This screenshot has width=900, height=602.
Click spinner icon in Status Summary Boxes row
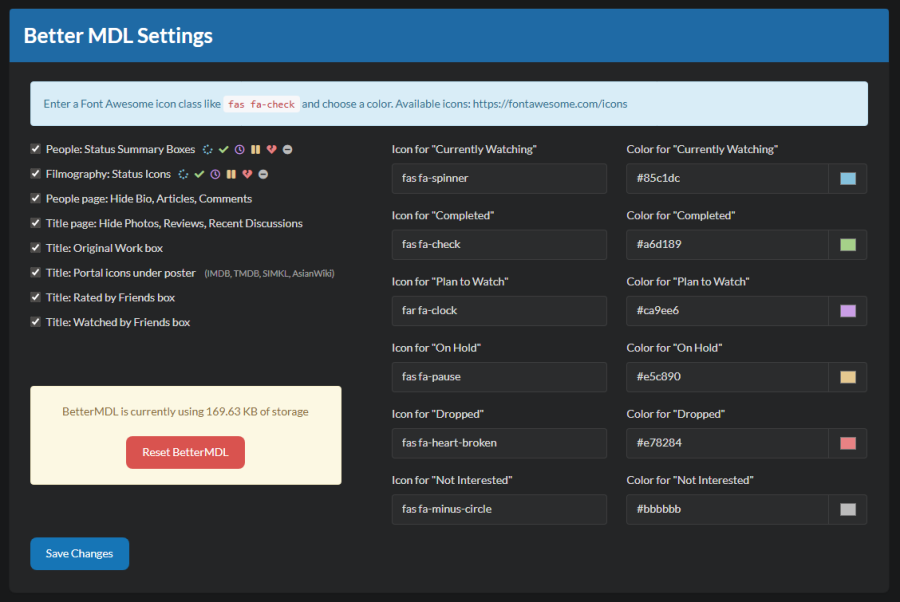(x=208, y=149)
